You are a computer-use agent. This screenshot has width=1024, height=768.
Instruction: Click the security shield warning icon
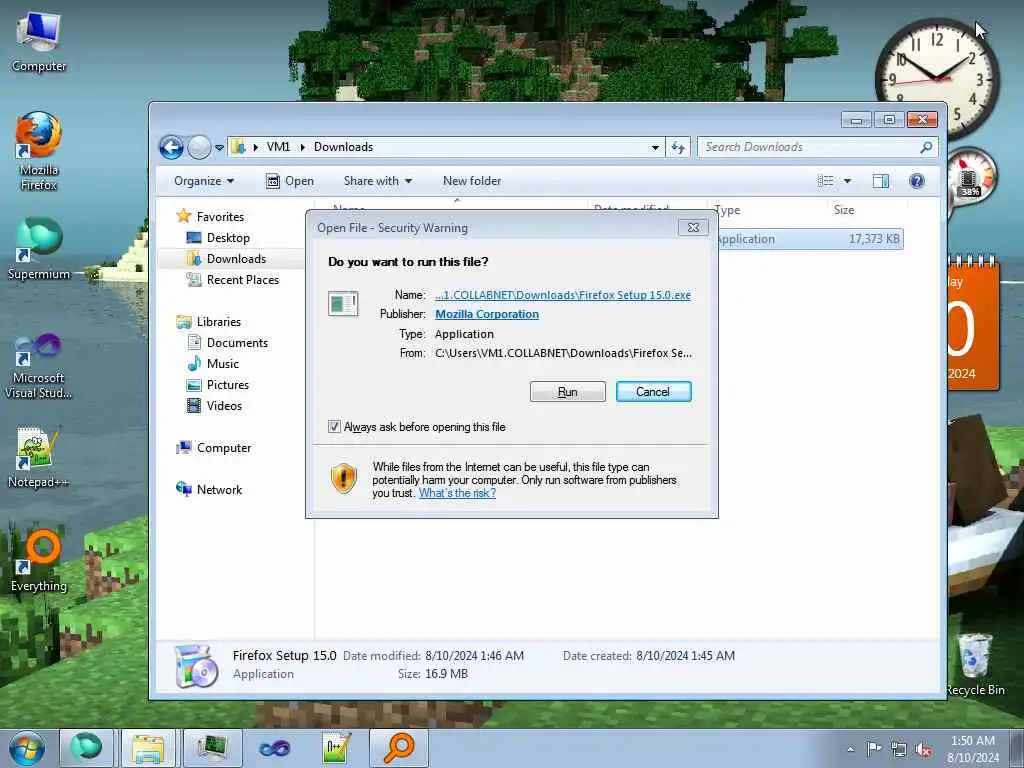[x=344, y=478]
